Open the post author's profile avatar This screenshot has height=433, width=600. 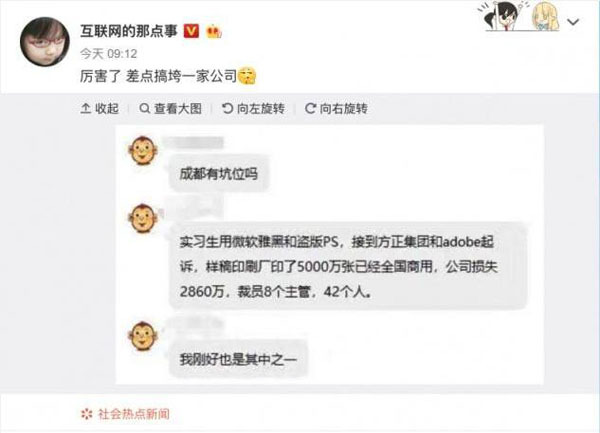pyautogui.click(x=45, y=41)
